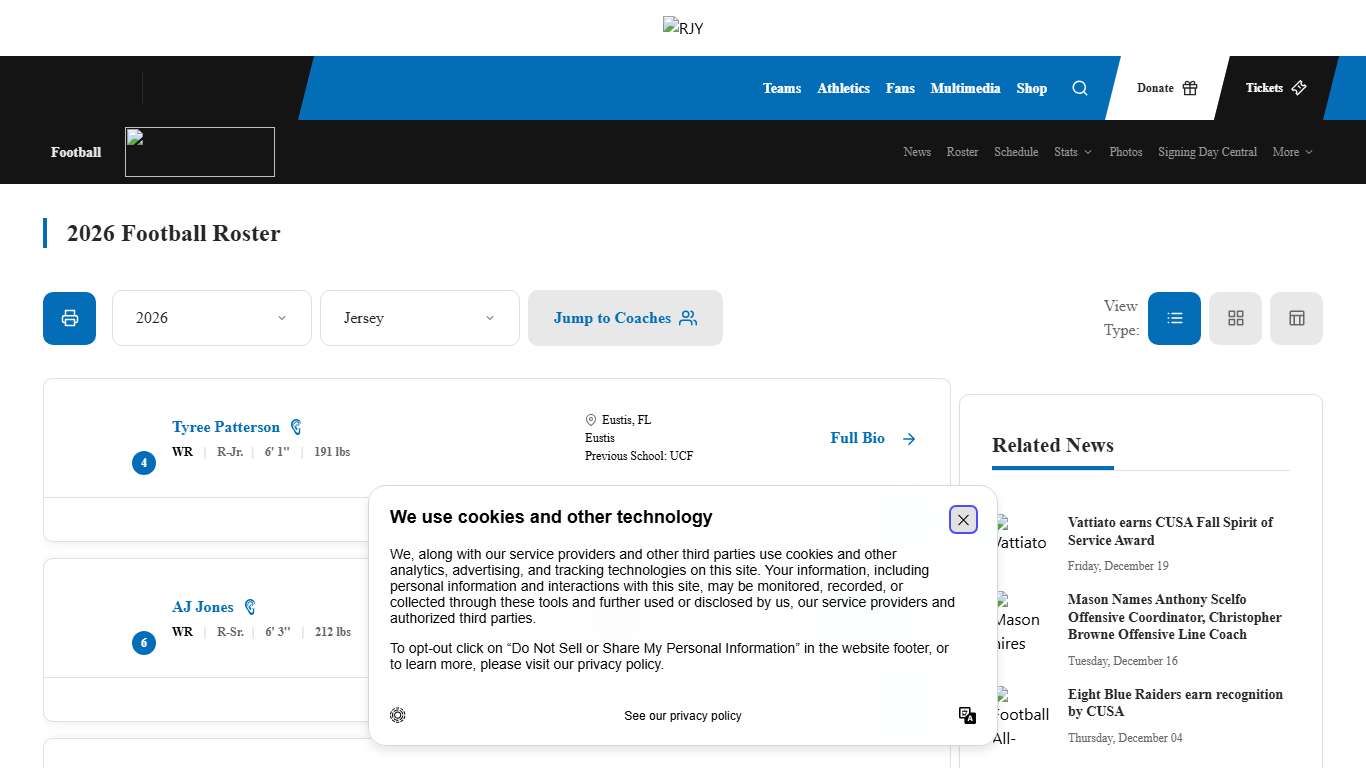Image resolution: width=1366 pixels, height=768 pixels.
Task: Click pronunciation icon beside AJ Jones
Action: click(x=250, y=607)
